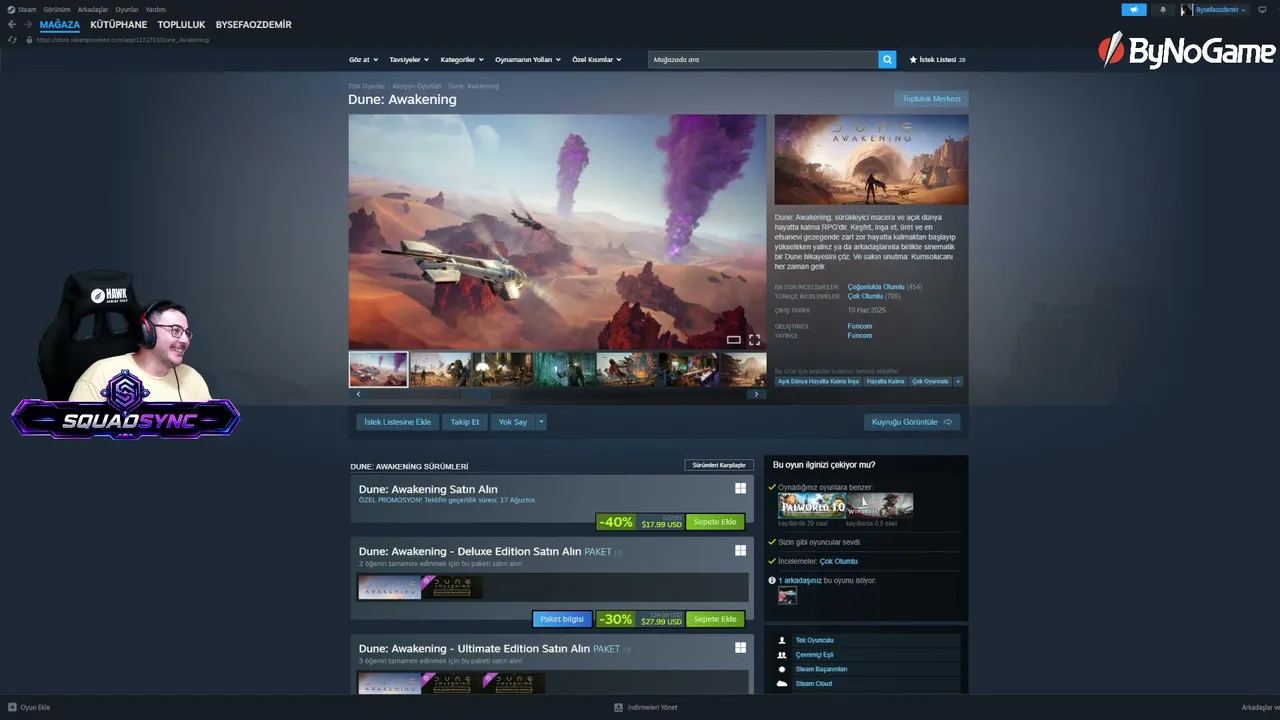Switch to Big Picture display mode icon

(1262, 10)
